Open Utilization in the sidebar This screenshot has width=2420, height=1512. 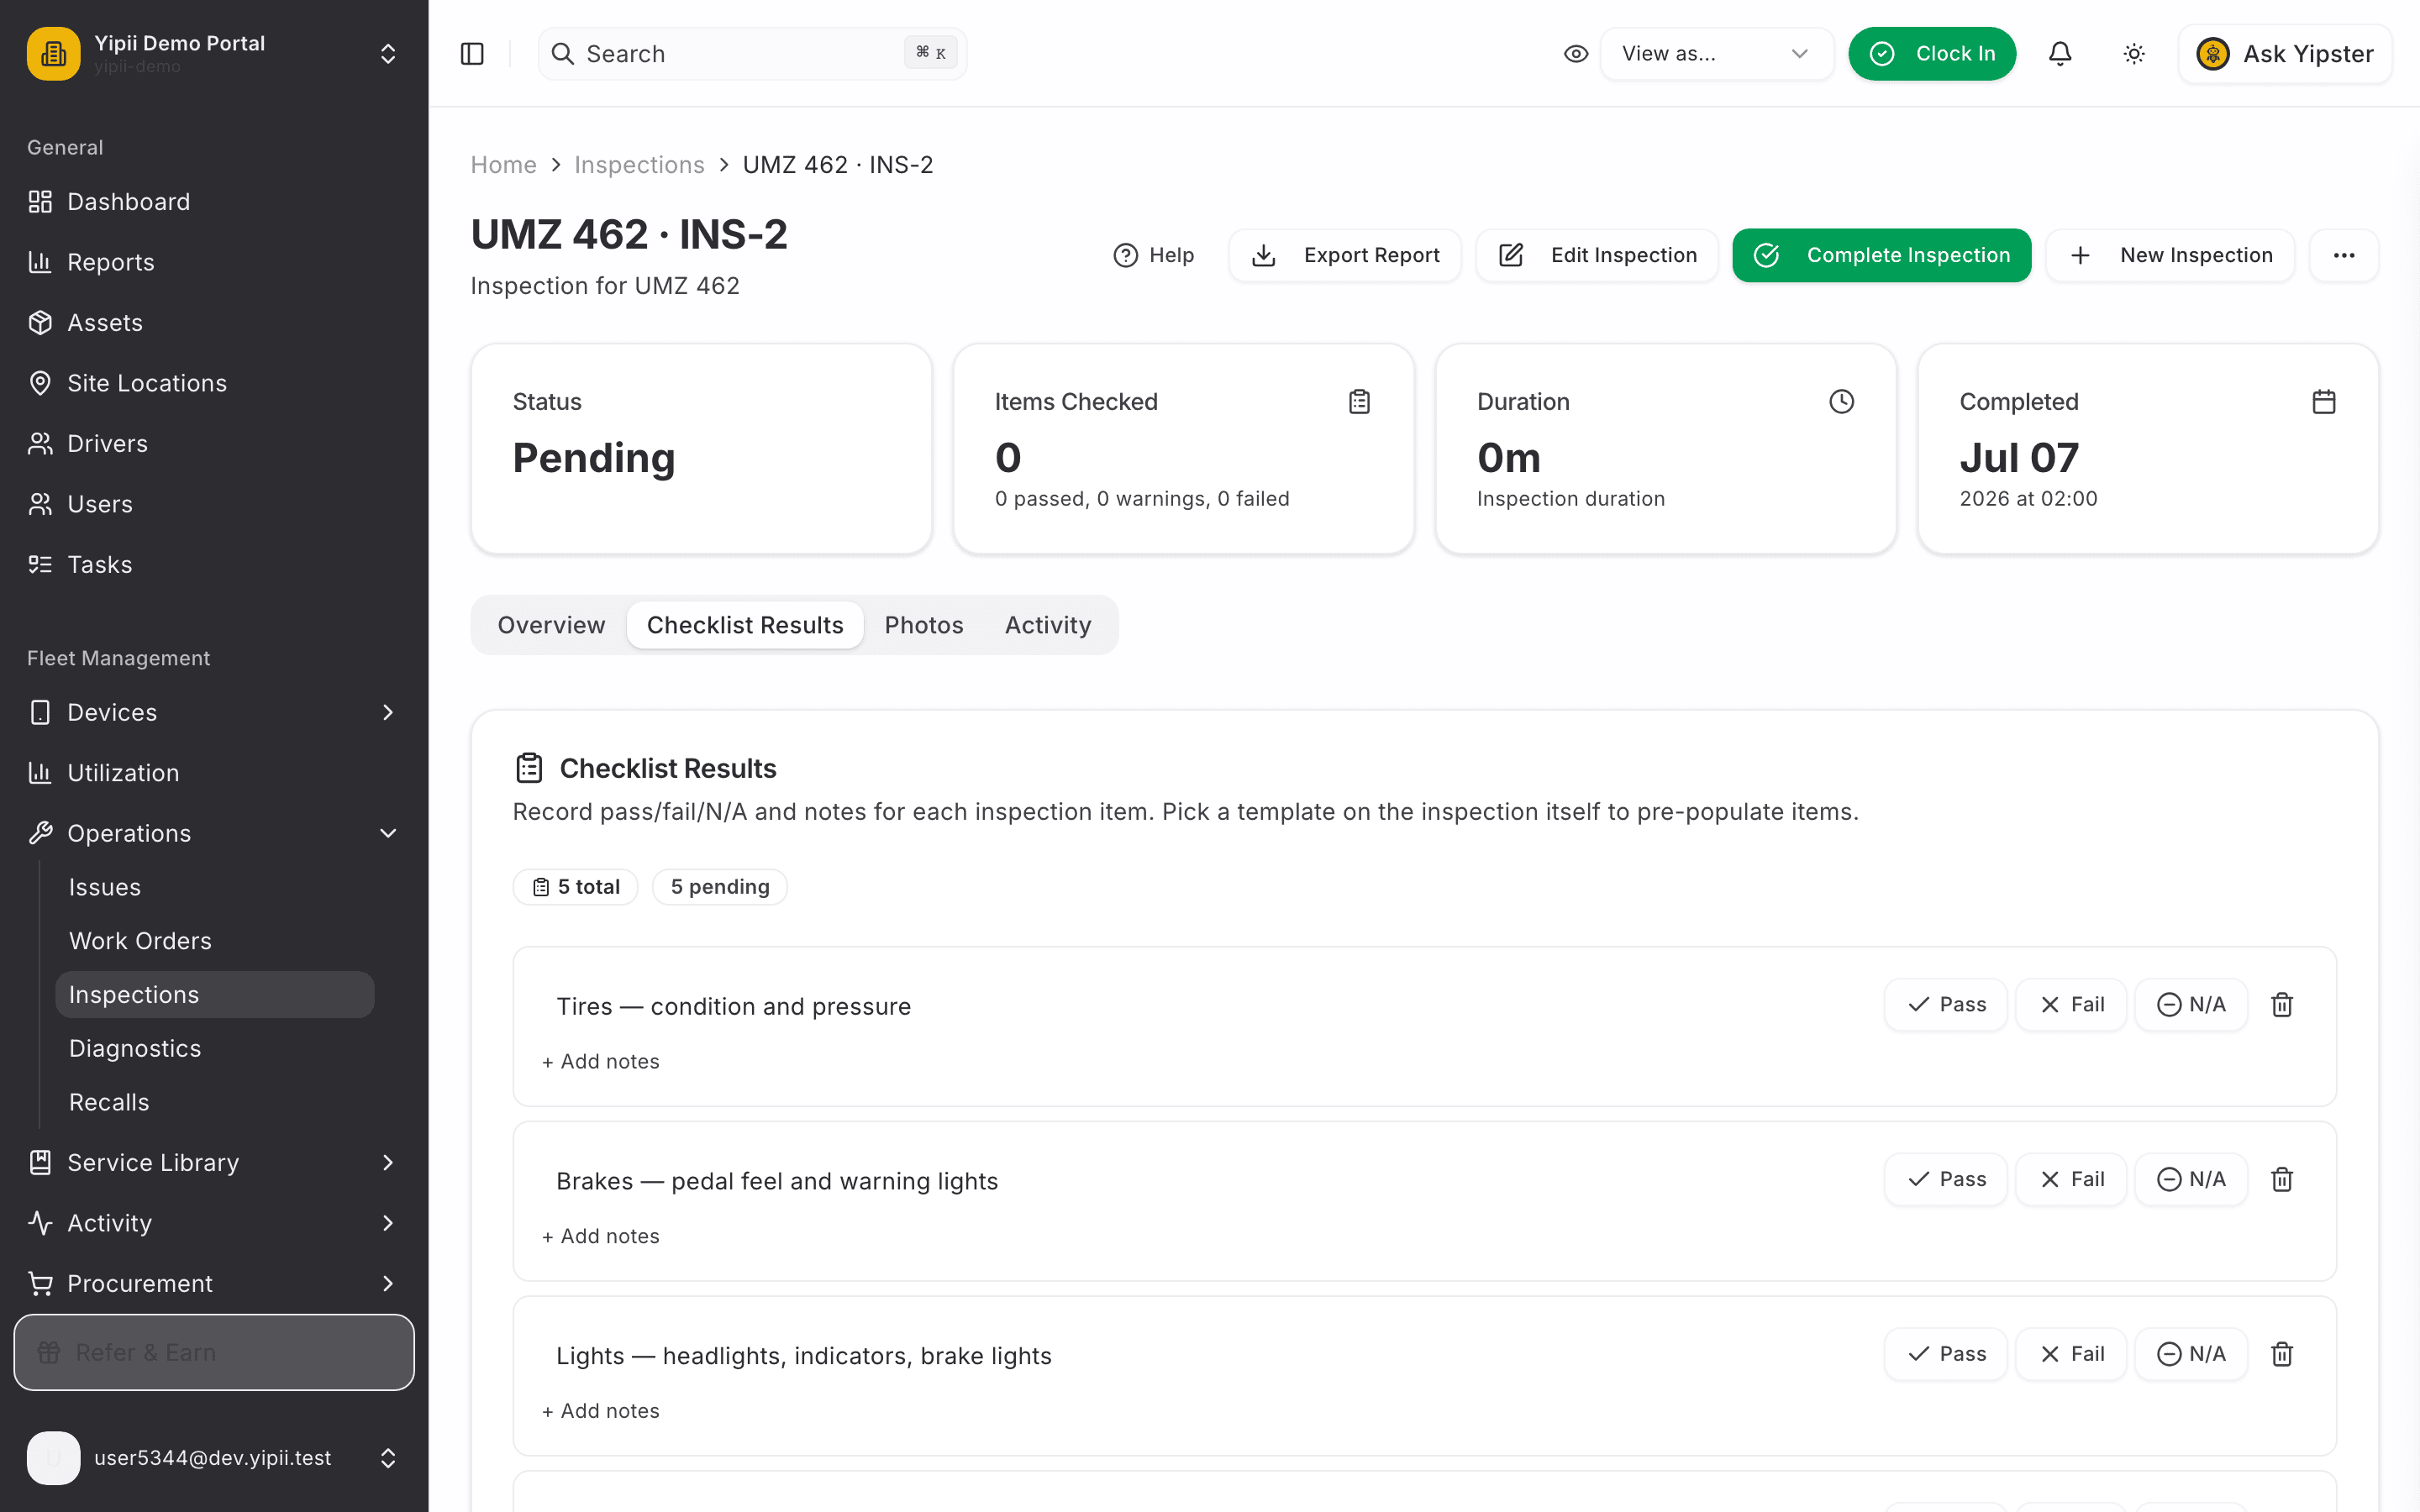click(214, 773)
